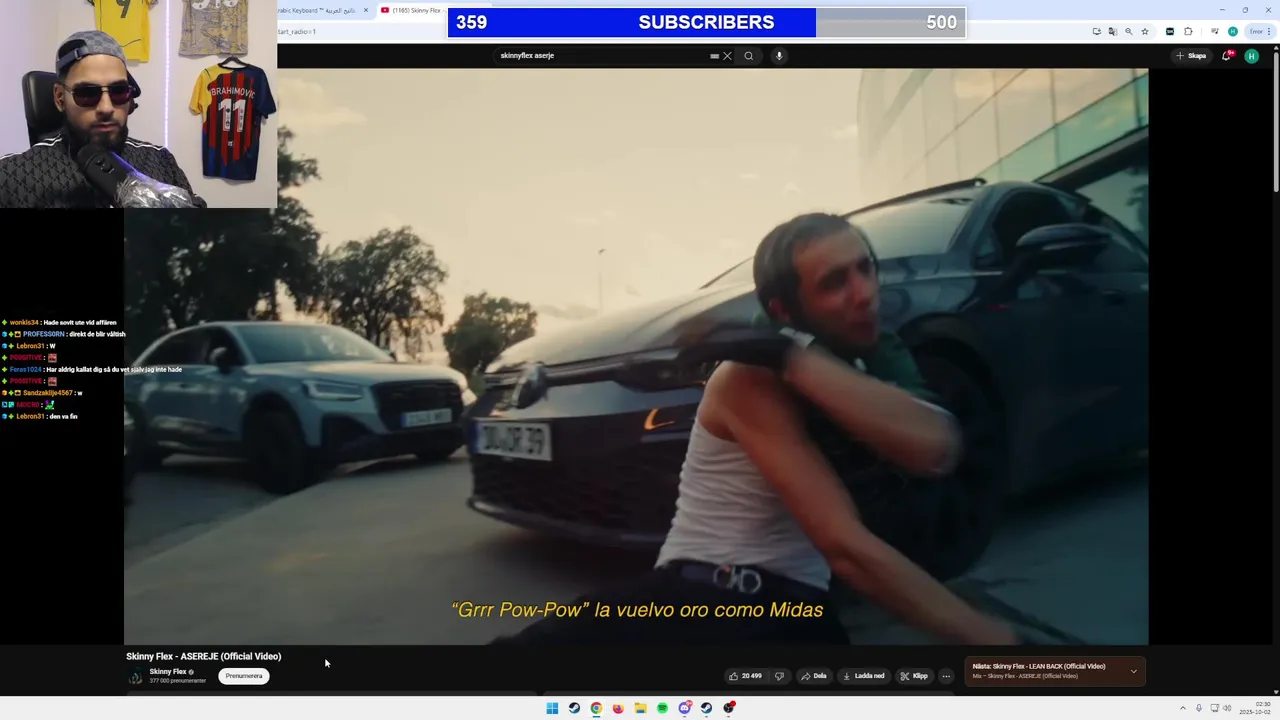Like the video with thumbs up

(745, 676)
